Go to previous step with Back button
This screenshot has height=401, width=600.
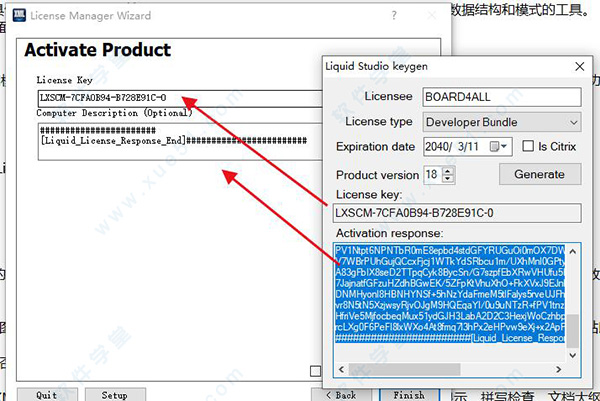click(x=343, y=394)
